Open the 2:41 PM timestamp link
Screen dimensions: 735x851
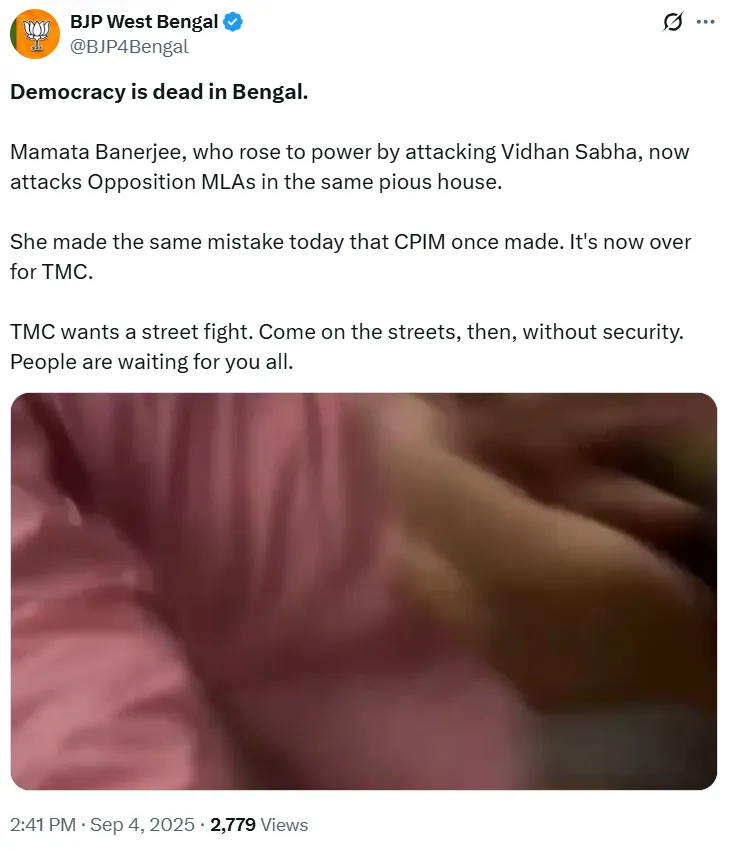(x=43, y=824)
